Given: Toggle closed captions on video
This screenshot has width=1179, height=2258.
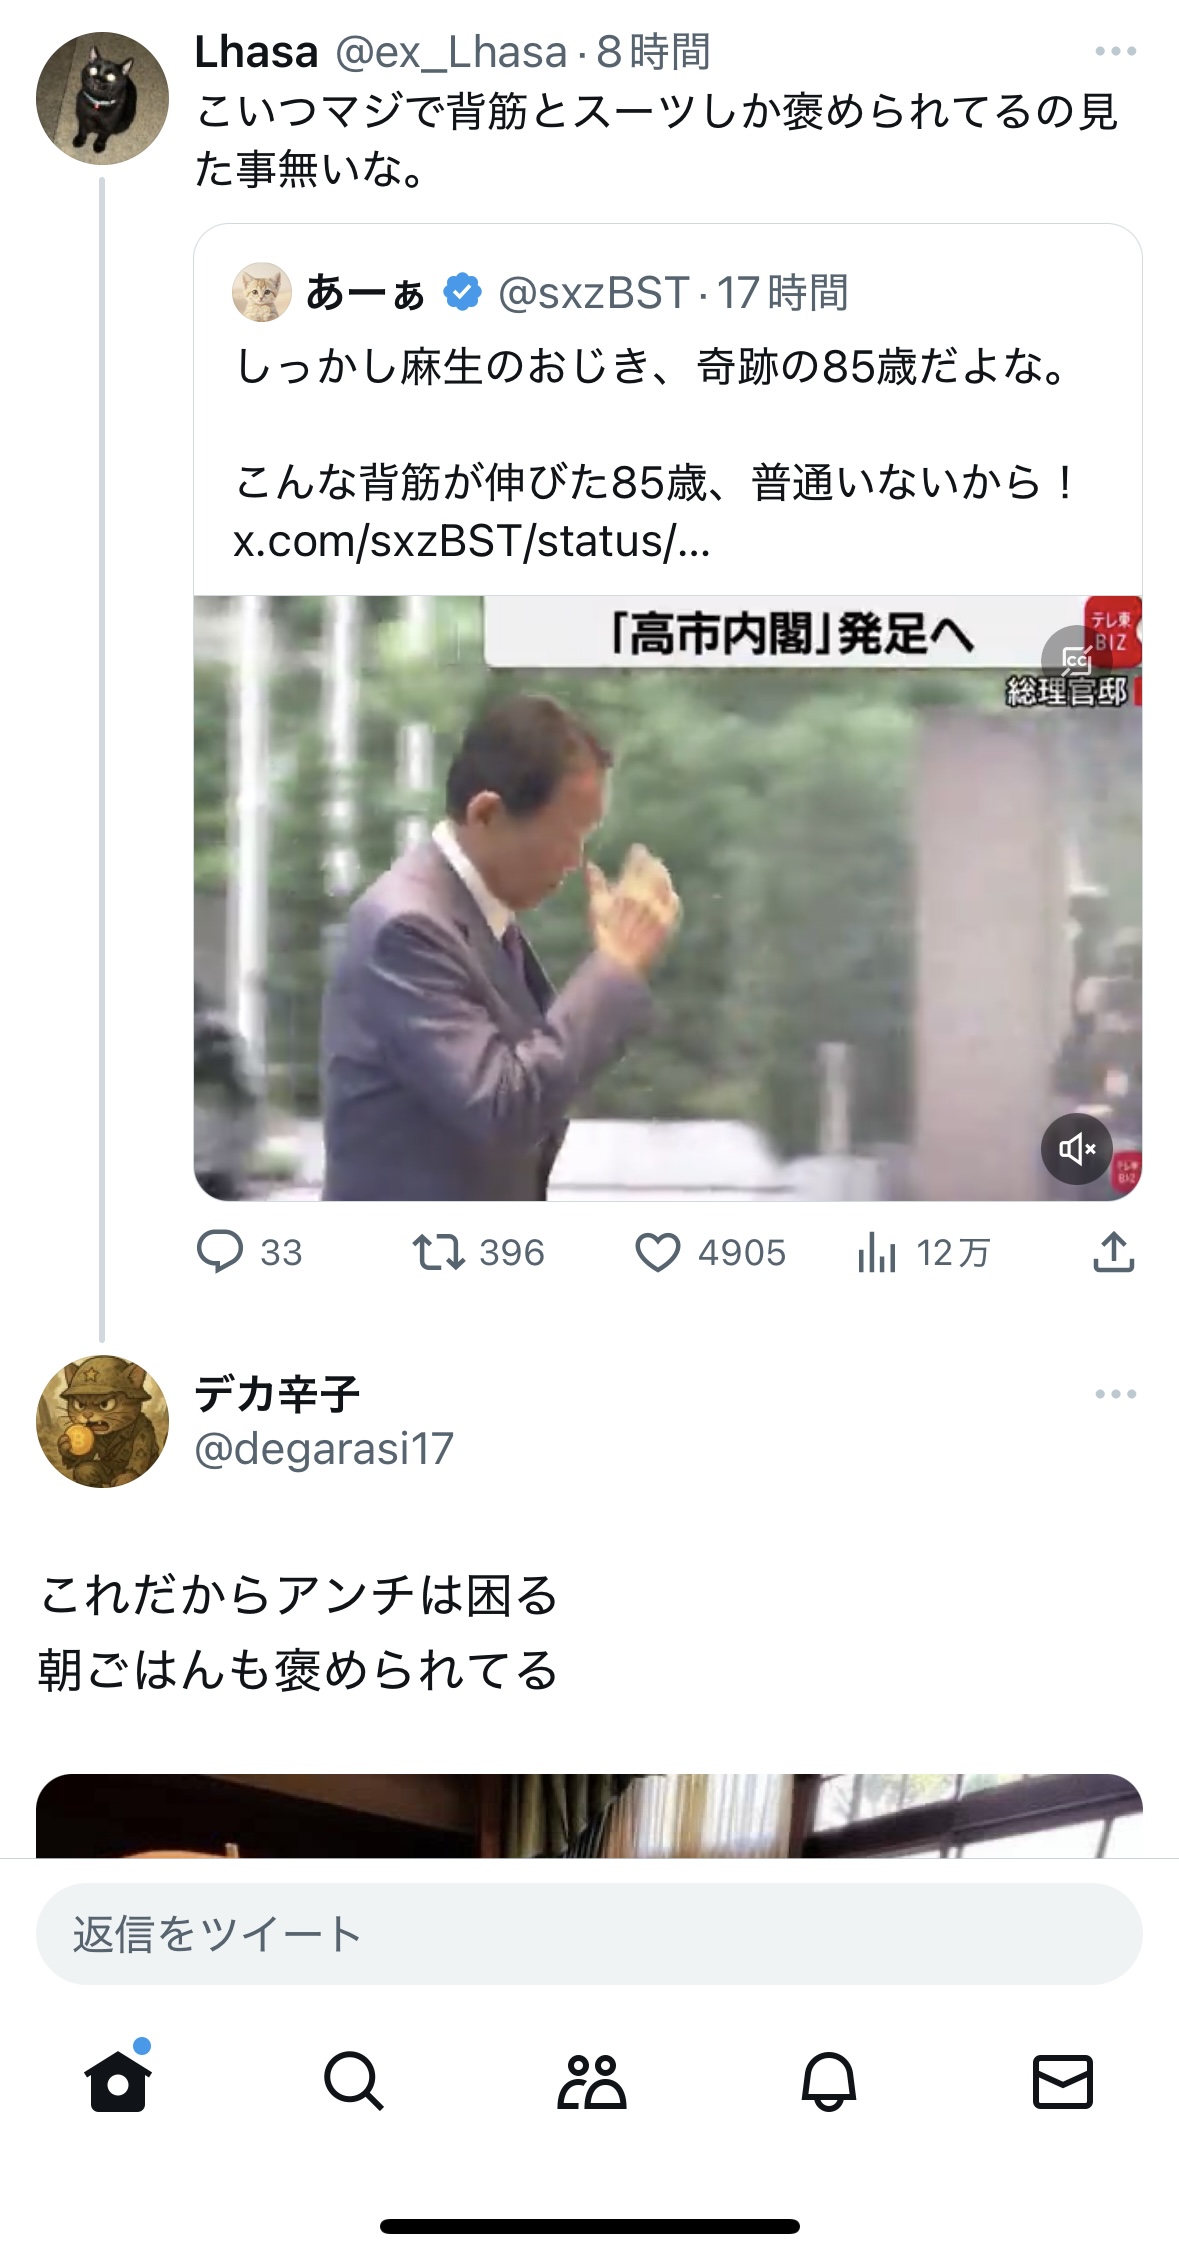Looking at the screenshot, I should 1076,659.
